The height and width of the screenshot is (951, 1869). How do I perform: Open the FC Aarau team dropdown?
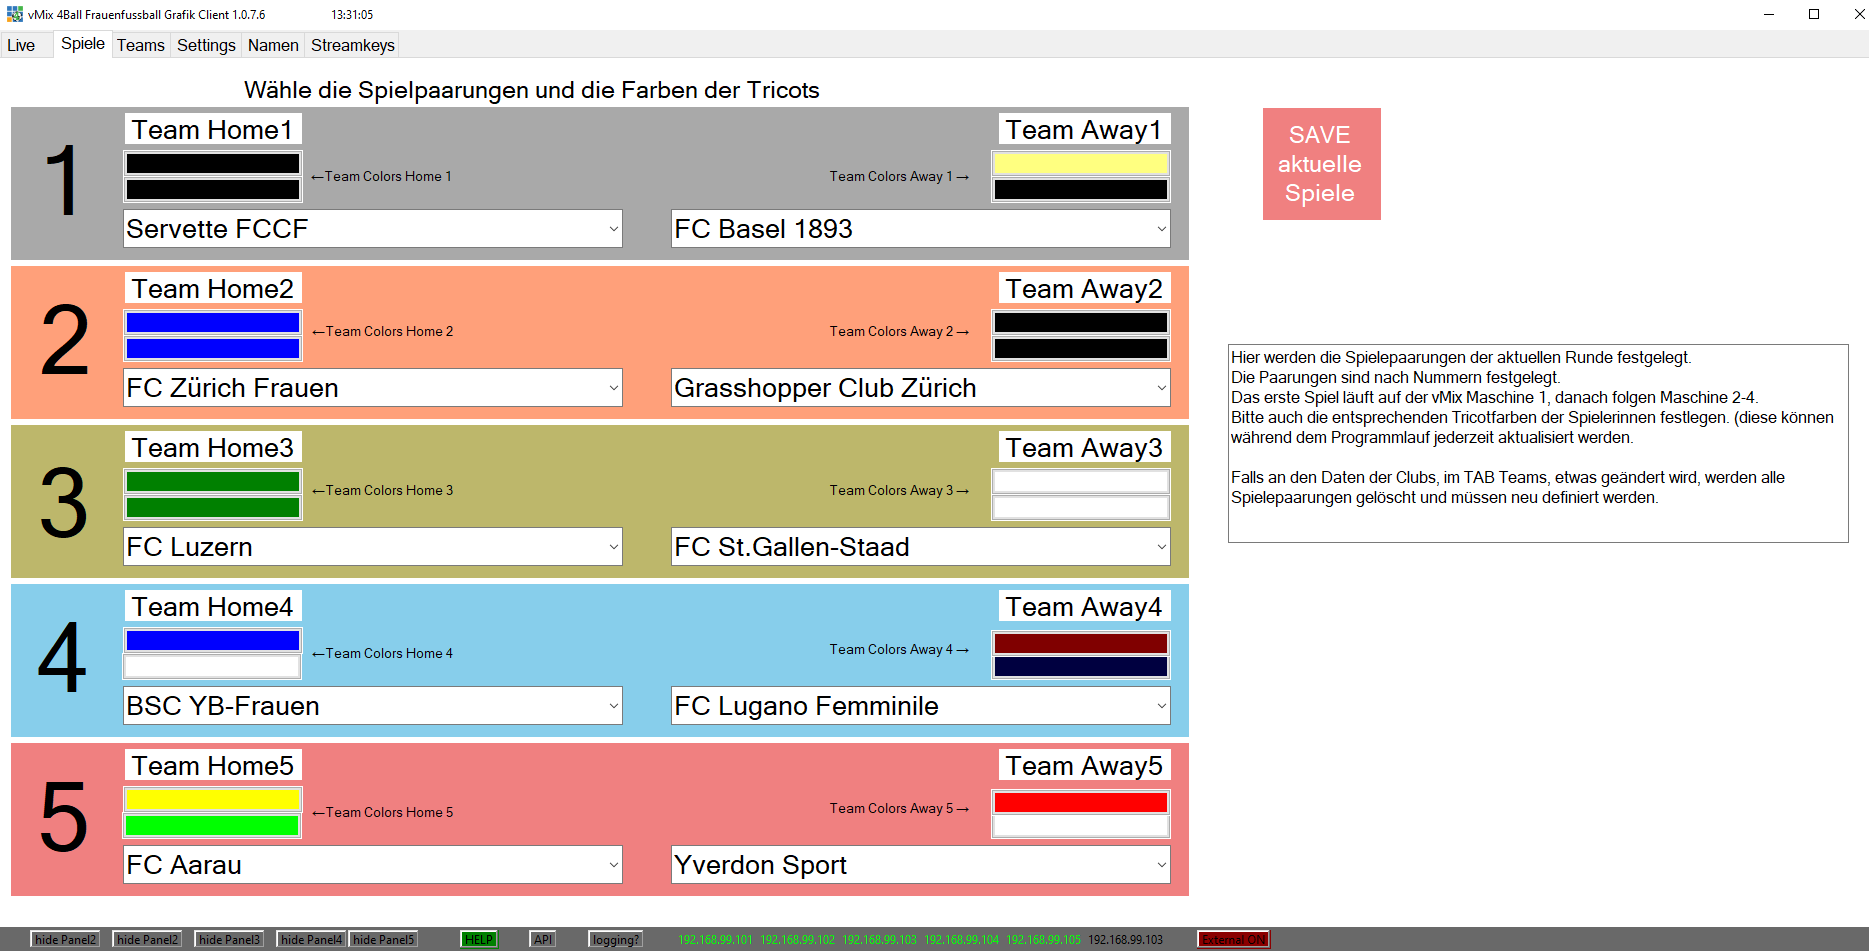[613, 865]
